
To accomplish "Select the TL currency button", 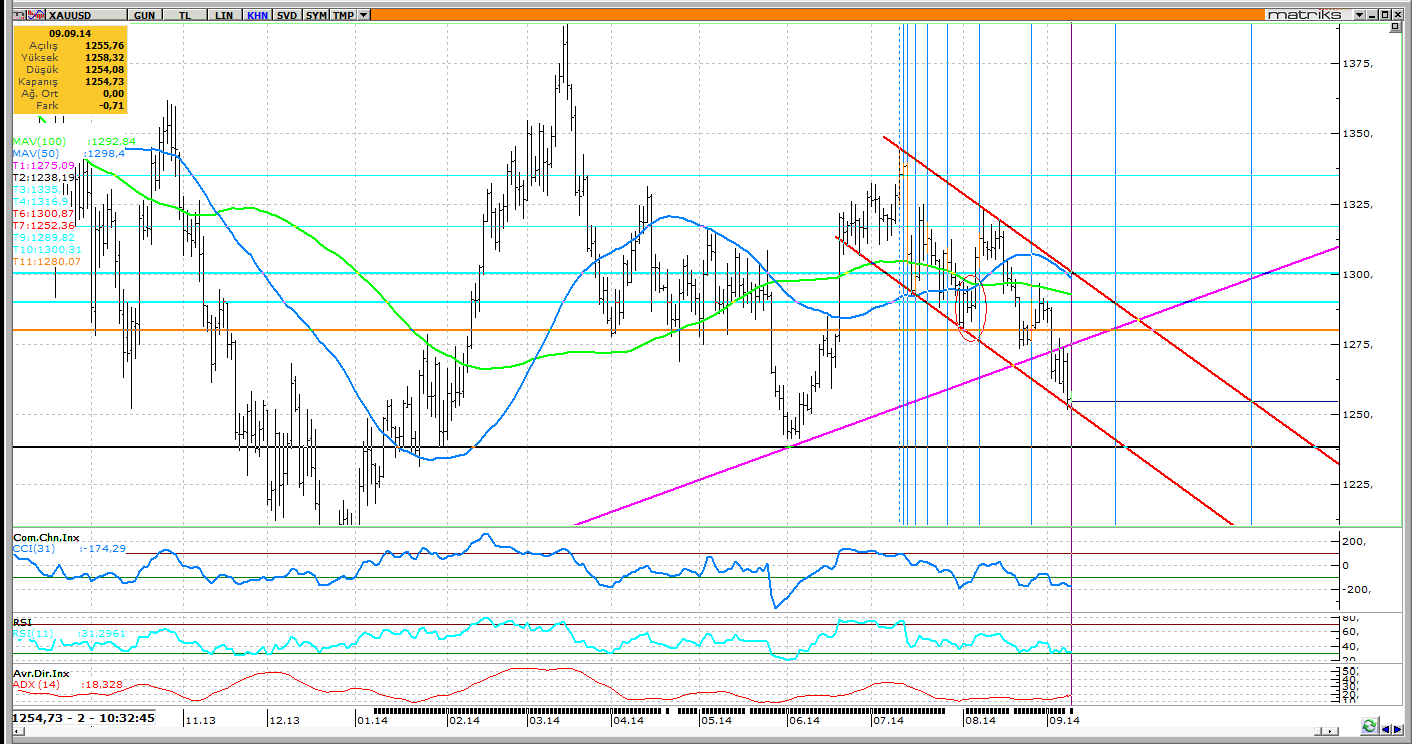I will point(185,15).
